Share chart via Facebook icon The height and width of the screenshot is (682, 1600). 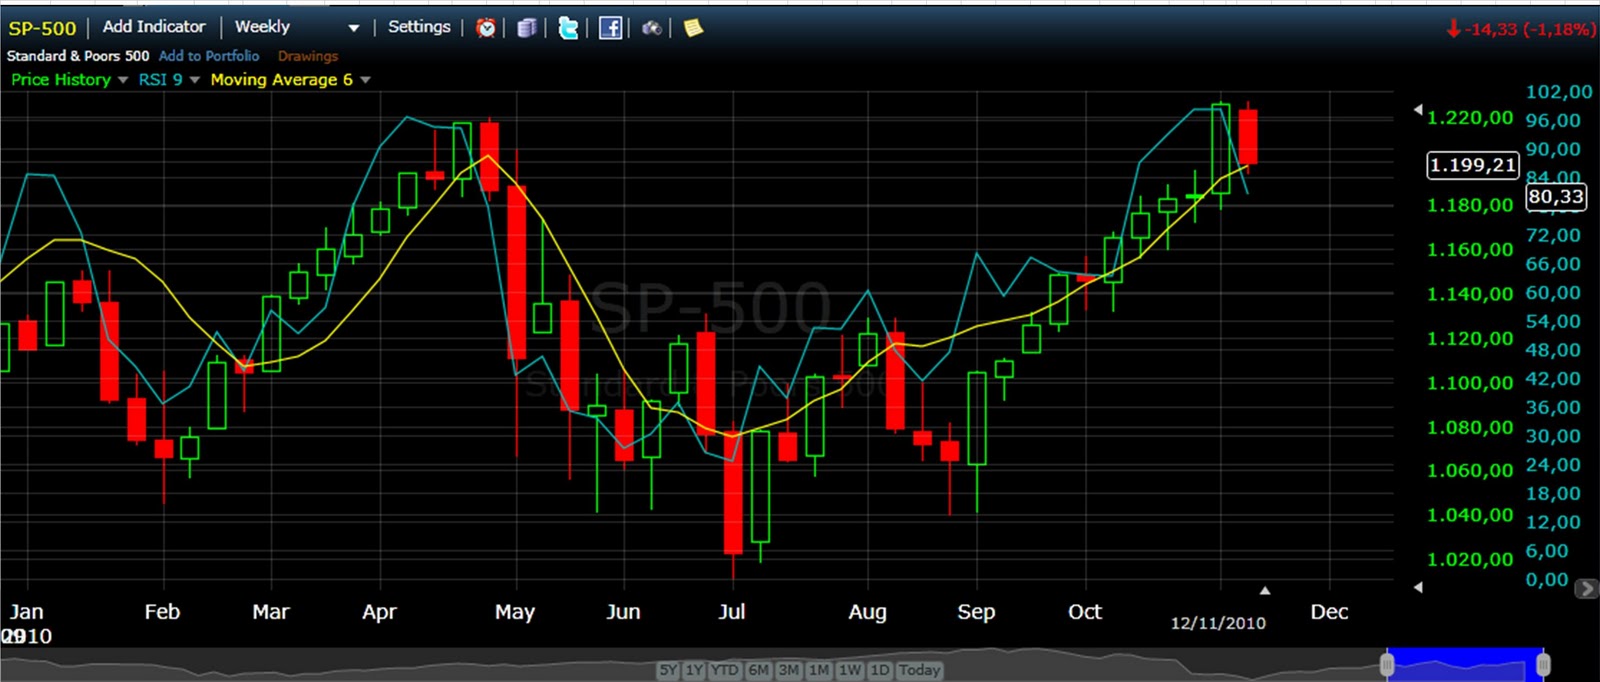610,28
